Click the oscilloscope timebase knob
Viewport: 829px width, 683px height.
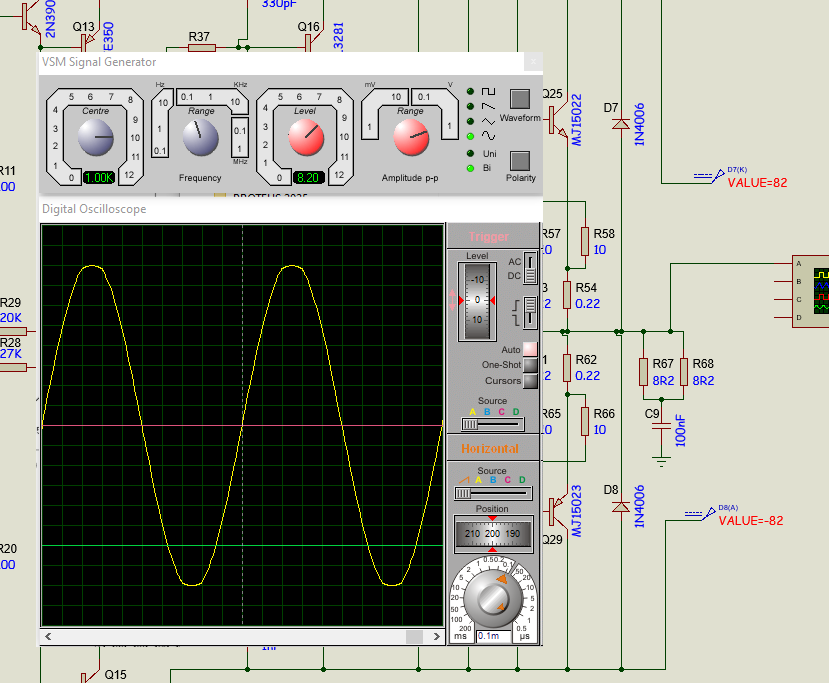[492, 599]
